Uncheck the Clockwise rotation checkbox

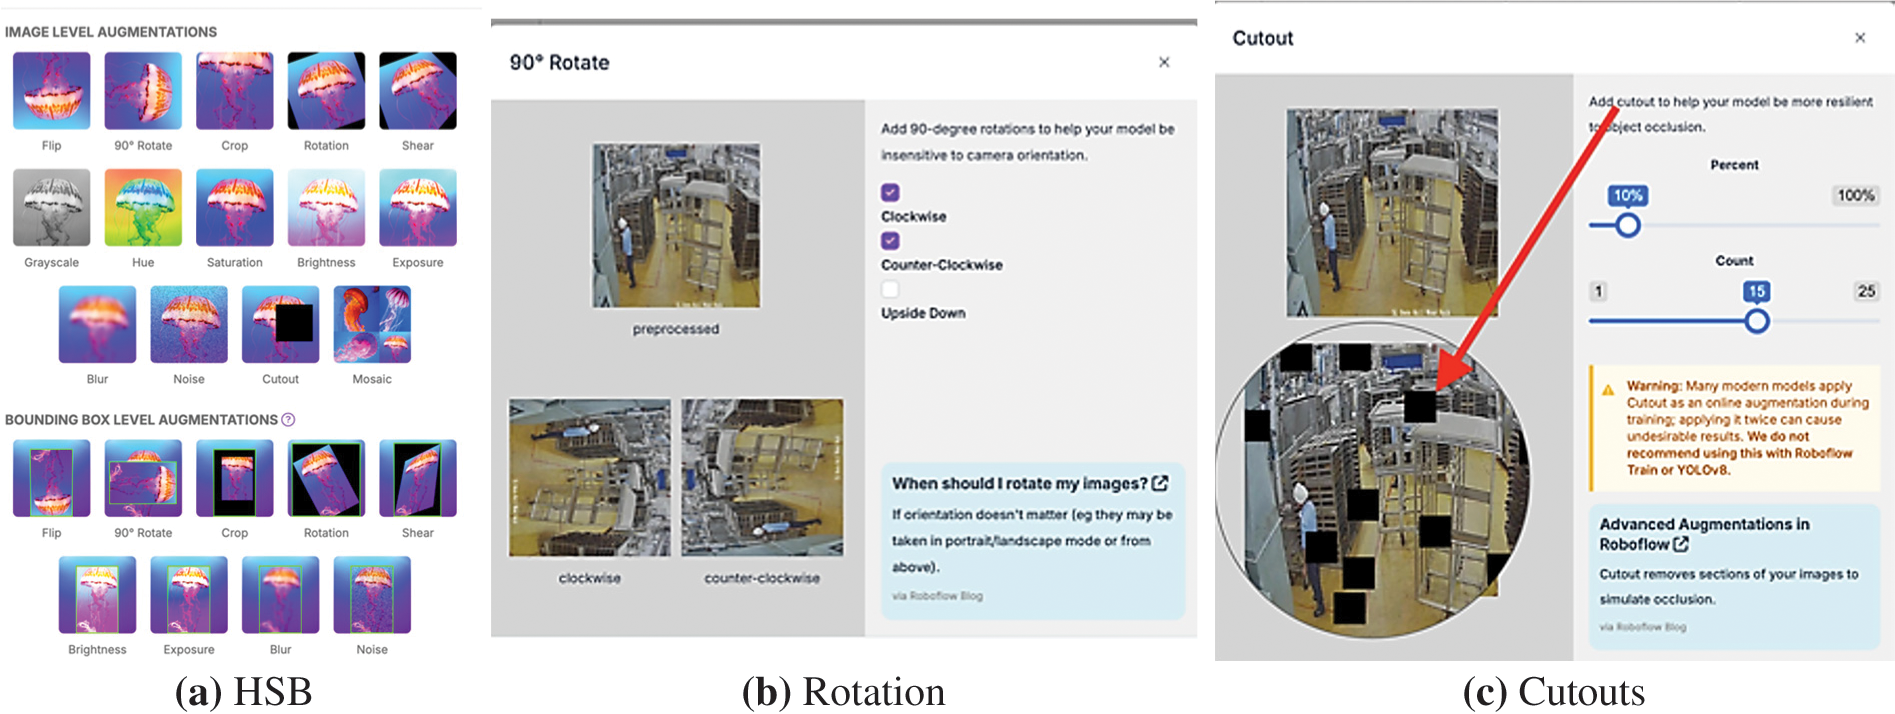(890, 192)
